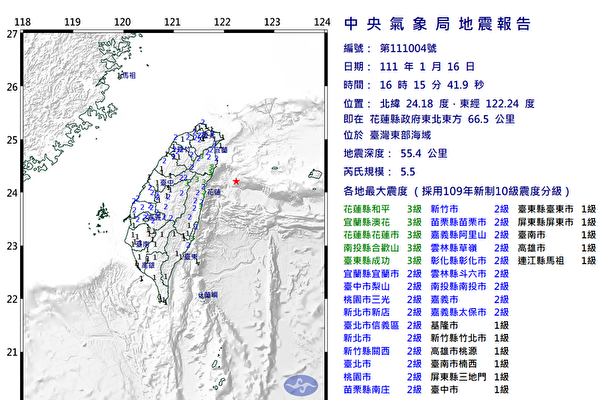The width and height of the screenshot is (600, 400).
Task: Click the 嘉義縣阿里山 intensity row
Action: 470,235
